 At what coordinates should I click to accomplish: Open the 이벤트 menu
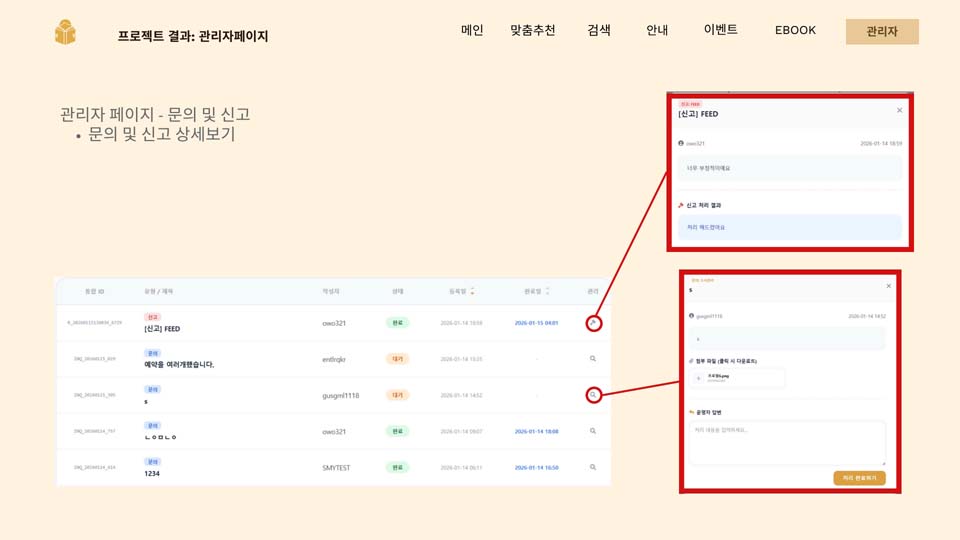720,30
